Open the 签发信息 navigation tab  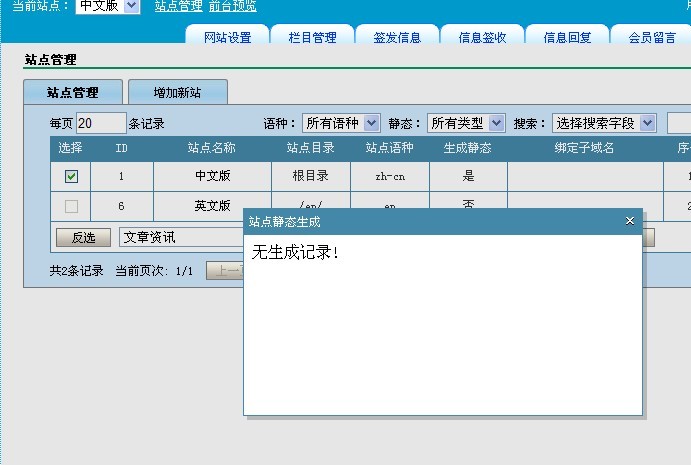point(397,38)
